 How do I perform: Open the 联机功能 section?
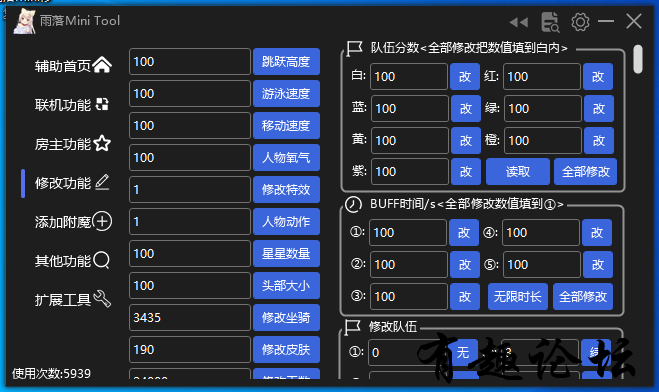(71, 104)
